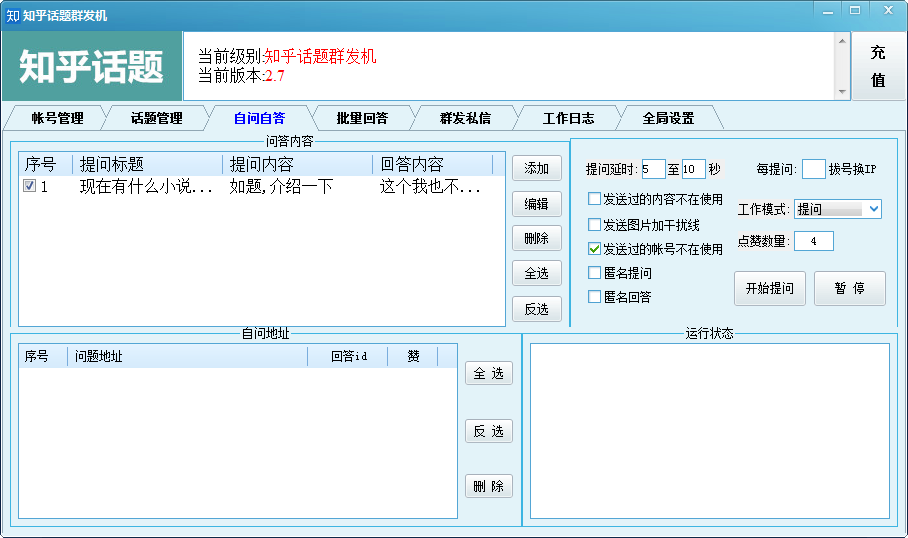Viewport: 908px width, 538px height.
Task: Open the 帐号管理 tab
Action: 57,118
